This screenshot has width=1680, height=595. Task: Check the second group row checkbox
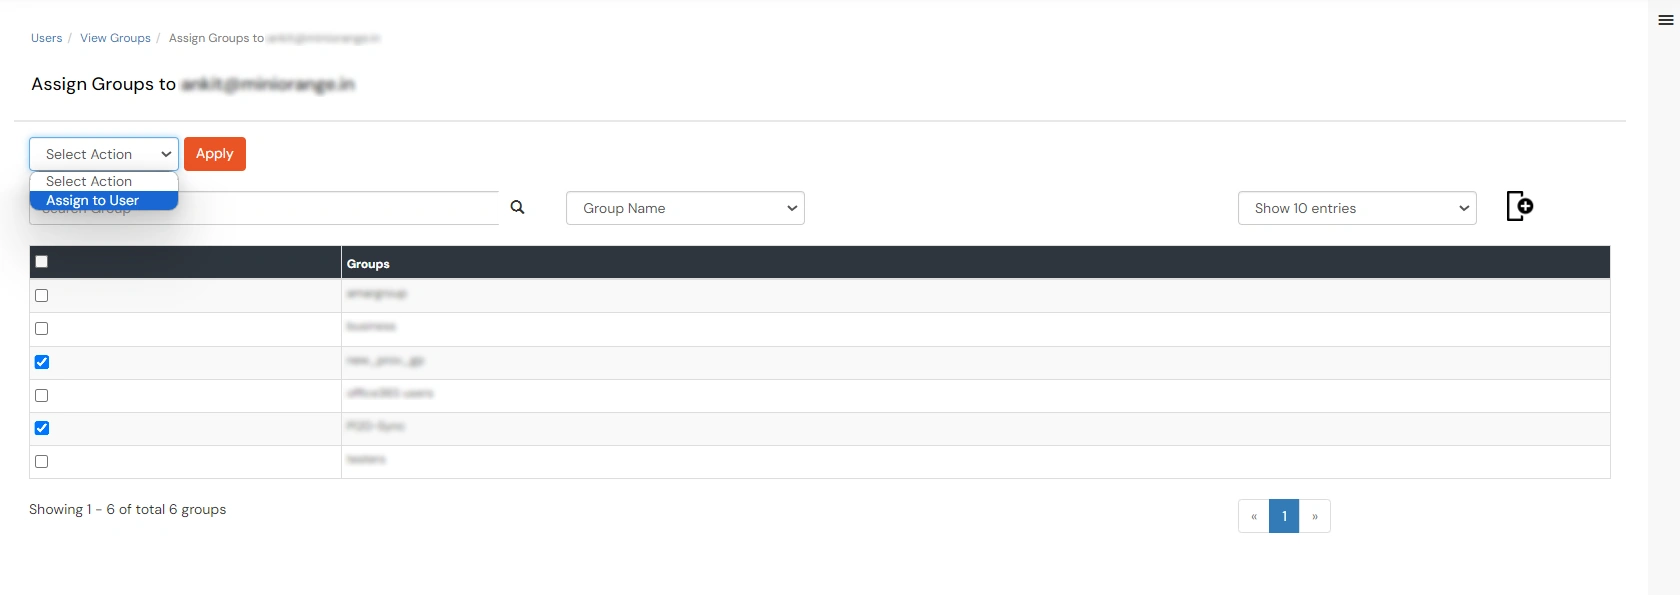(x=41, y=328)
